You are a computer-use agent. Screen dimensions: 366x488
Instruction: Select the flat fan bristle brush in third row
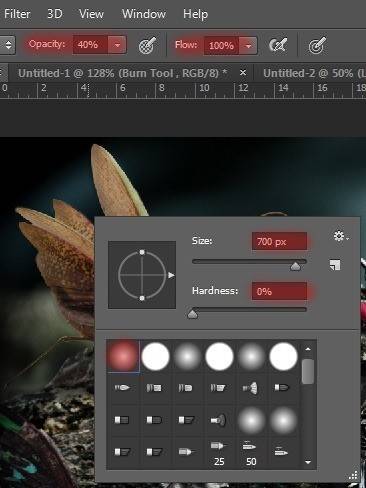218,420
